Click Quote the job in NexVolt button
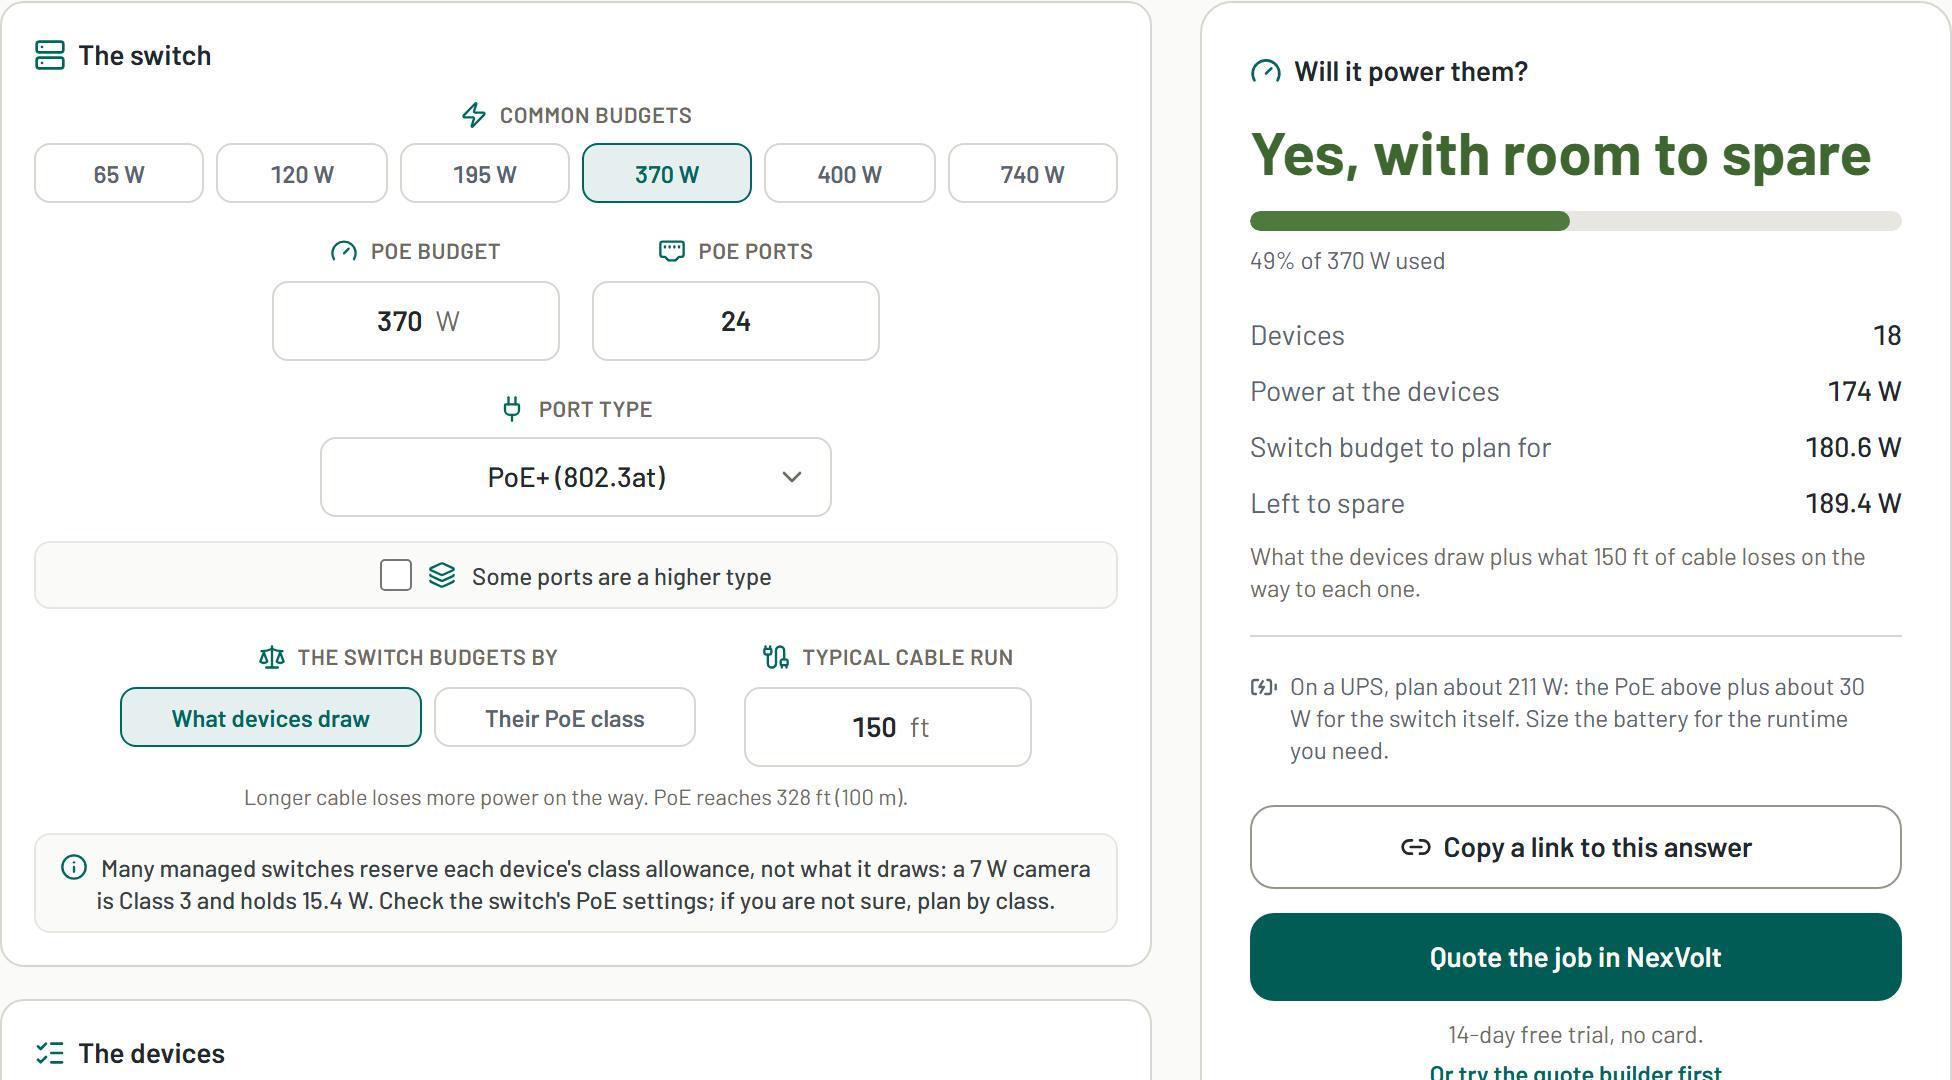 click(x=1576, y=957)
